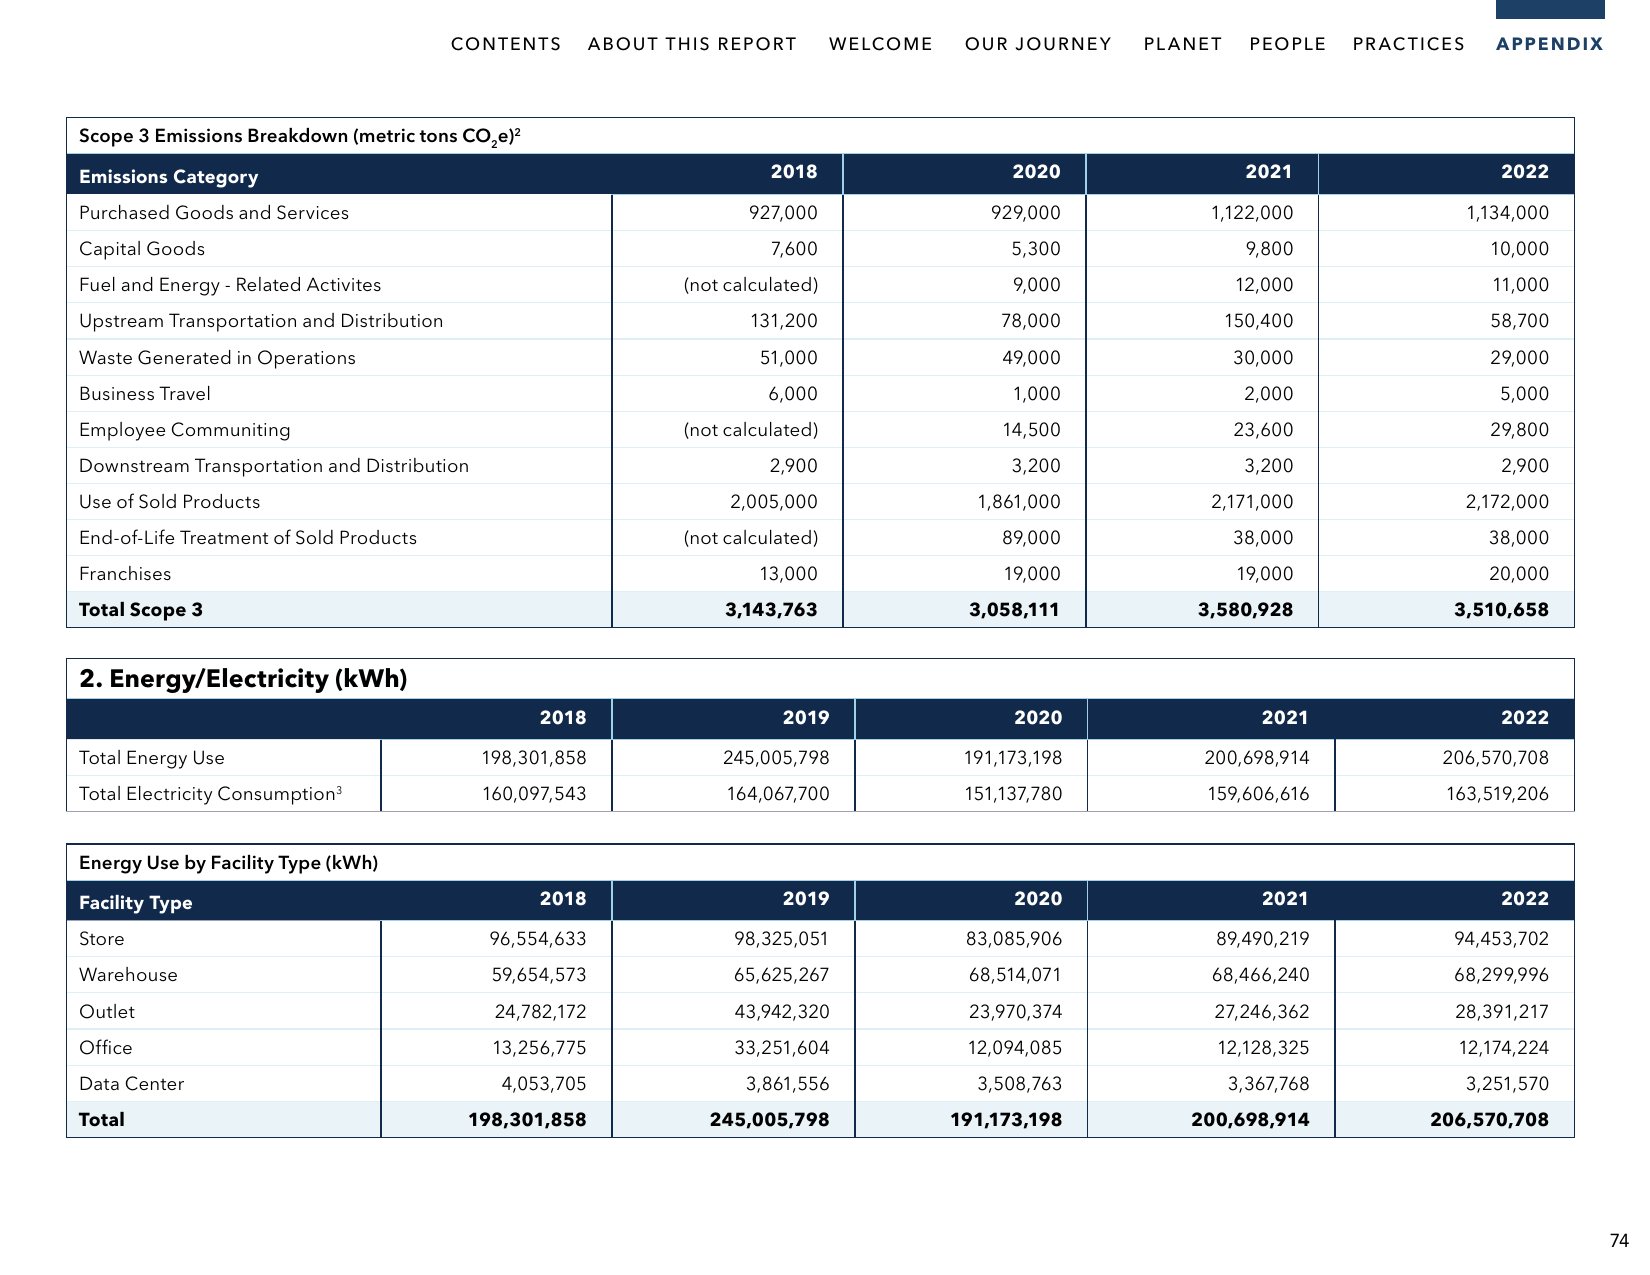
Task: Select the Total Electricity Consumption row label
Action: (x=211, y=794)
